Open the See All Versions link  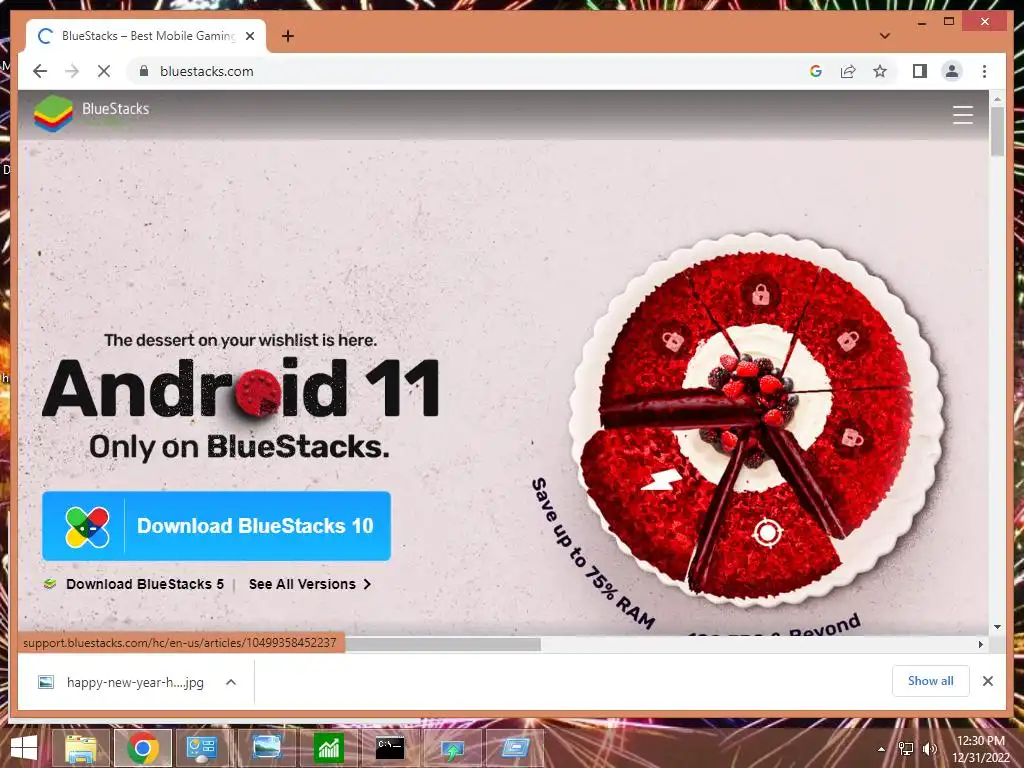pyautogui.click(x=310, y=584)
